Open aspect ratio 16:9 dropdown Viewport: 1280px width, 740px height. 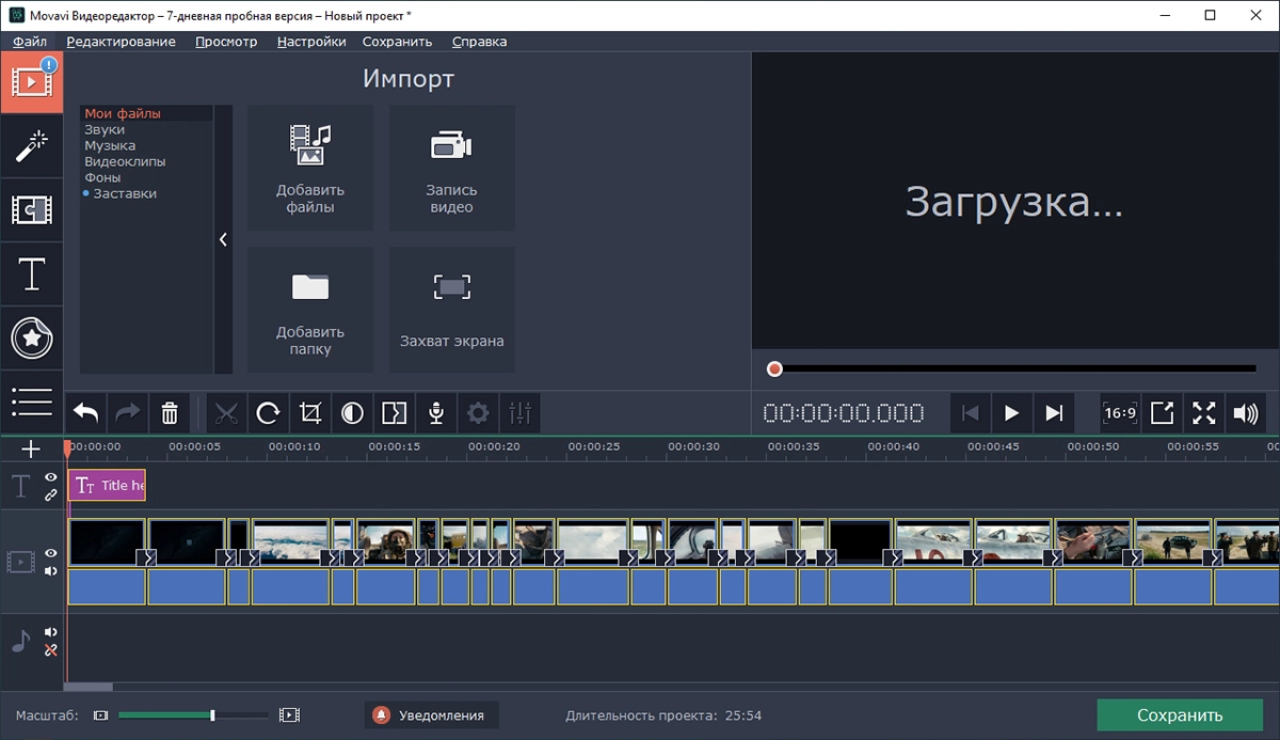coord(1120,413)
